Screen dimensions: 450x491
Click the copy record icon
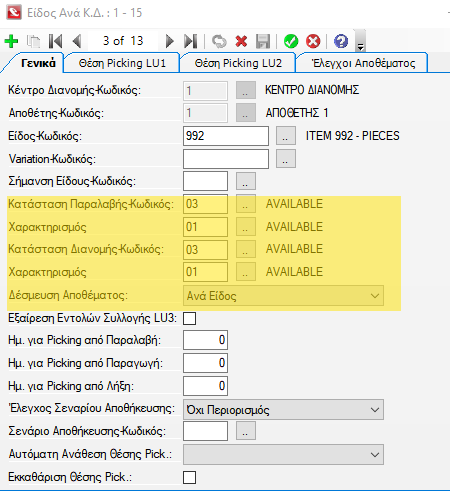[33, 41]
